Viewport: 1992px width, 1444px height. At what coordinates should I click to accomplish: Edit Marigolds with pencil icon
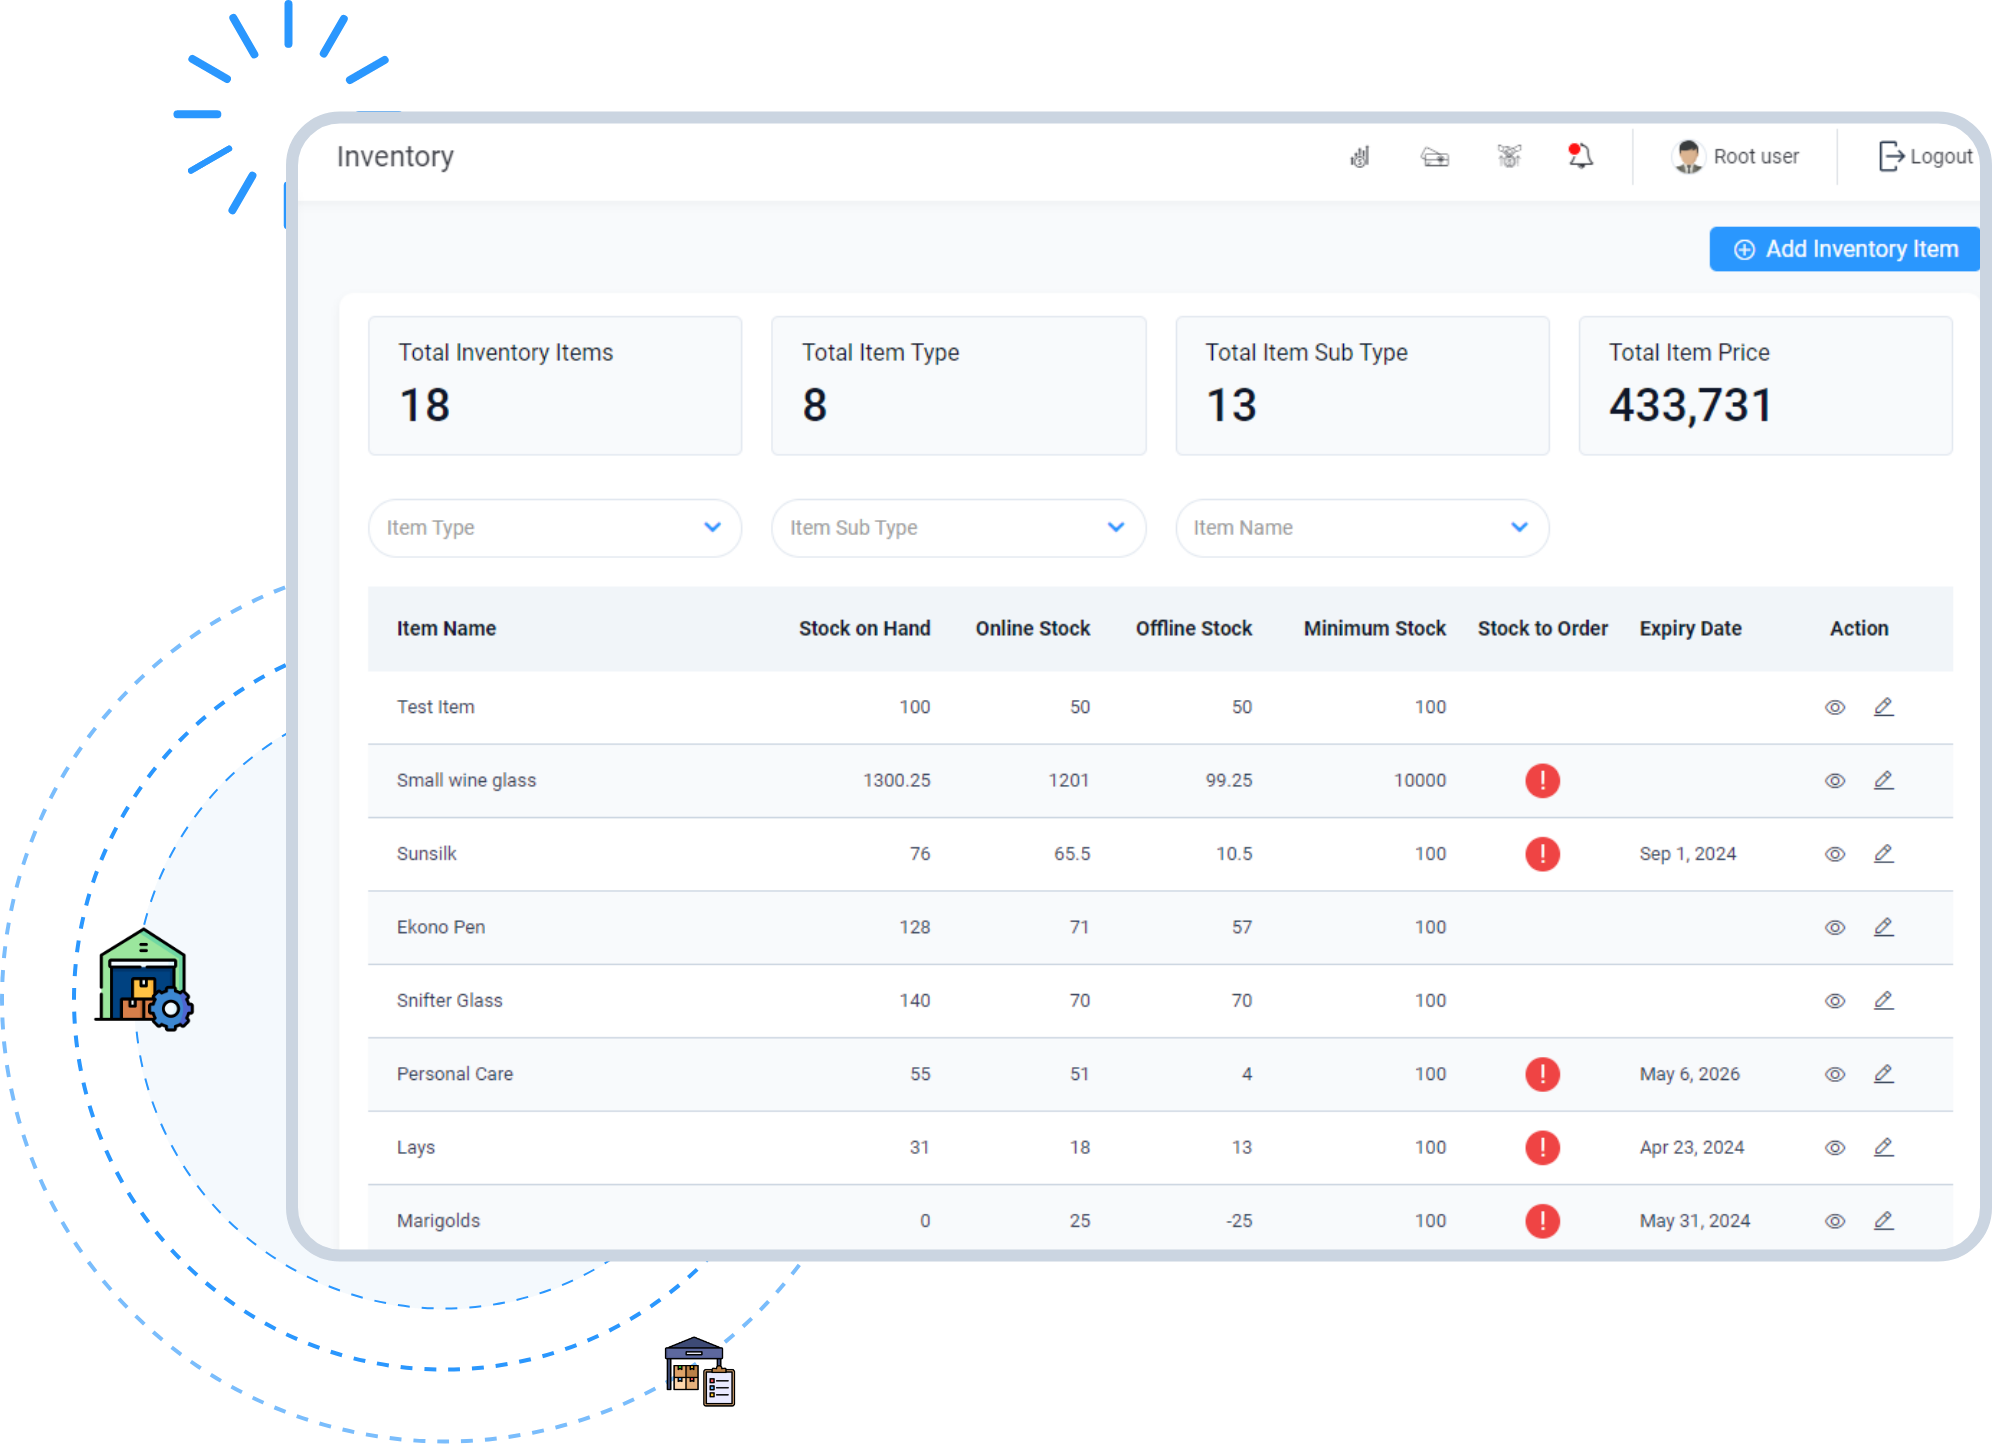[x=1884, y=1221]
